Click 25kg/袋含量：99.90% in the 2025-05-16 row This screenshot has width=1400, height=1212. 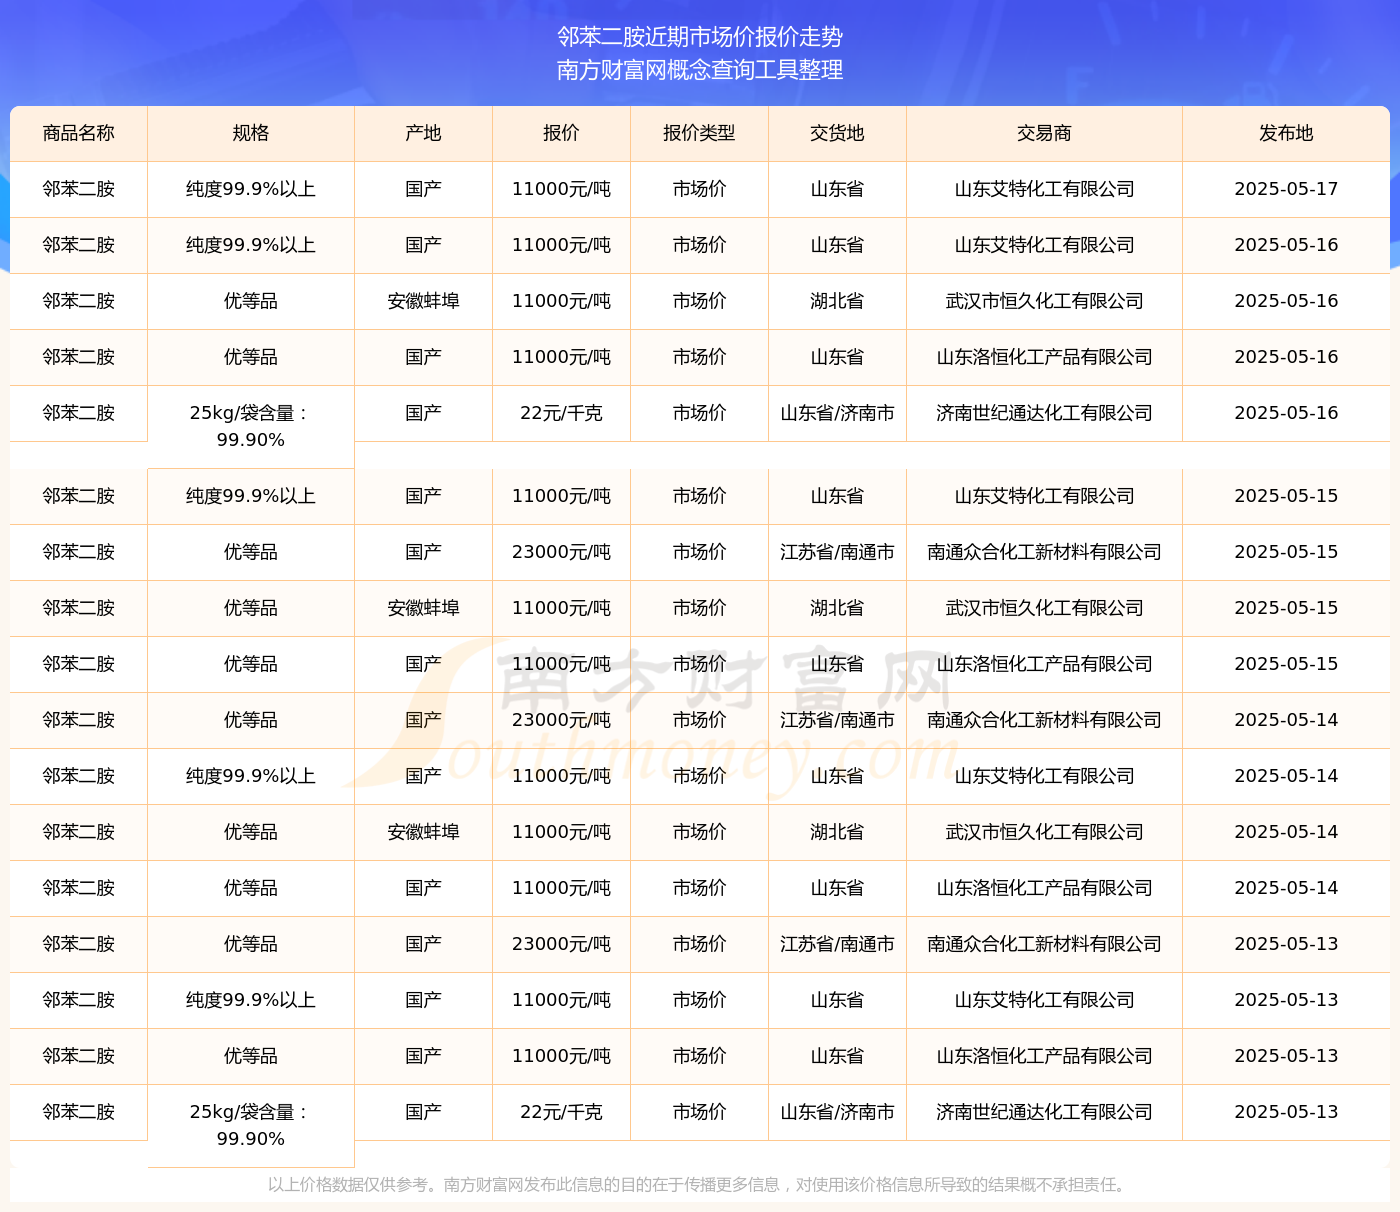coord(251,426)
